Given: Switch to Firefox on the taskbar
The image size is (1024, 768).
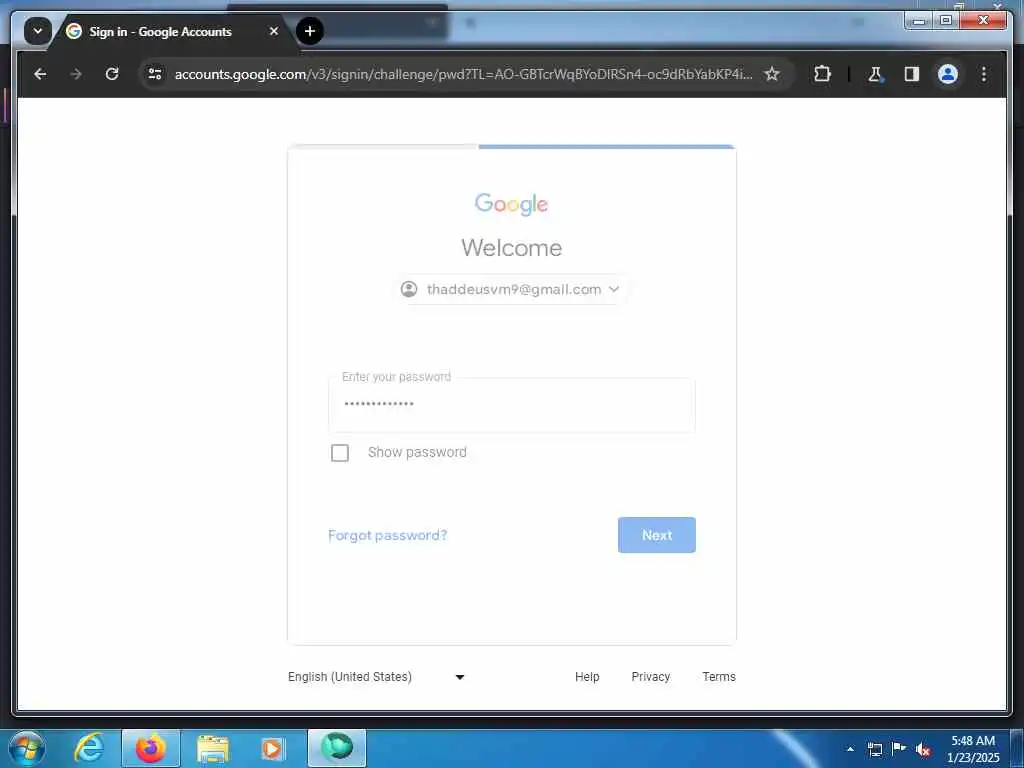Looking at the screenshot, I should [x=151, y=748].
